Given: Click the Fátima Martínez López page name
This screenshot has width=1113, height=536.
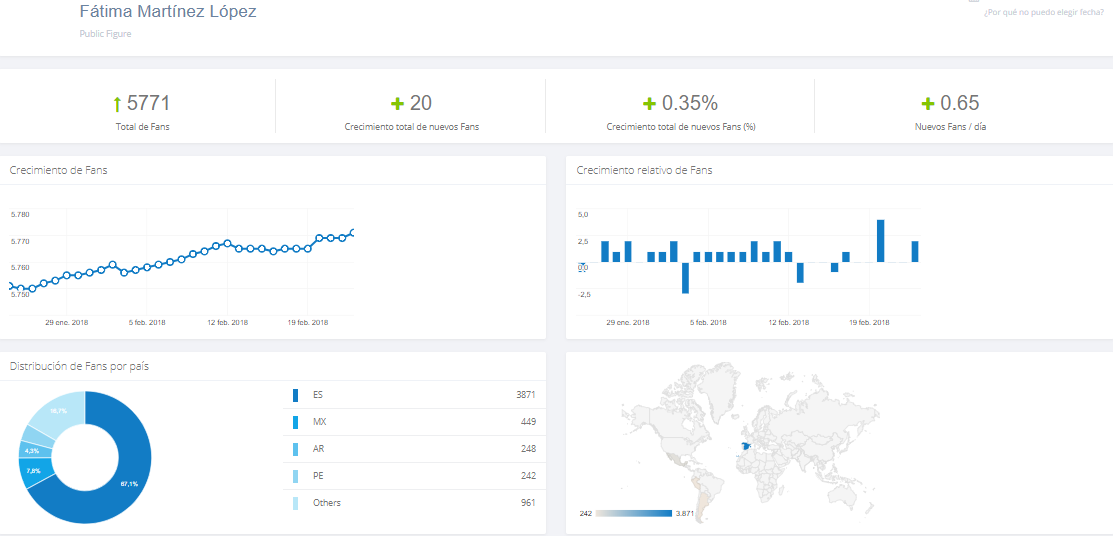Looking at the screenshot, I should pyautogui.click(x=167, y=12).
